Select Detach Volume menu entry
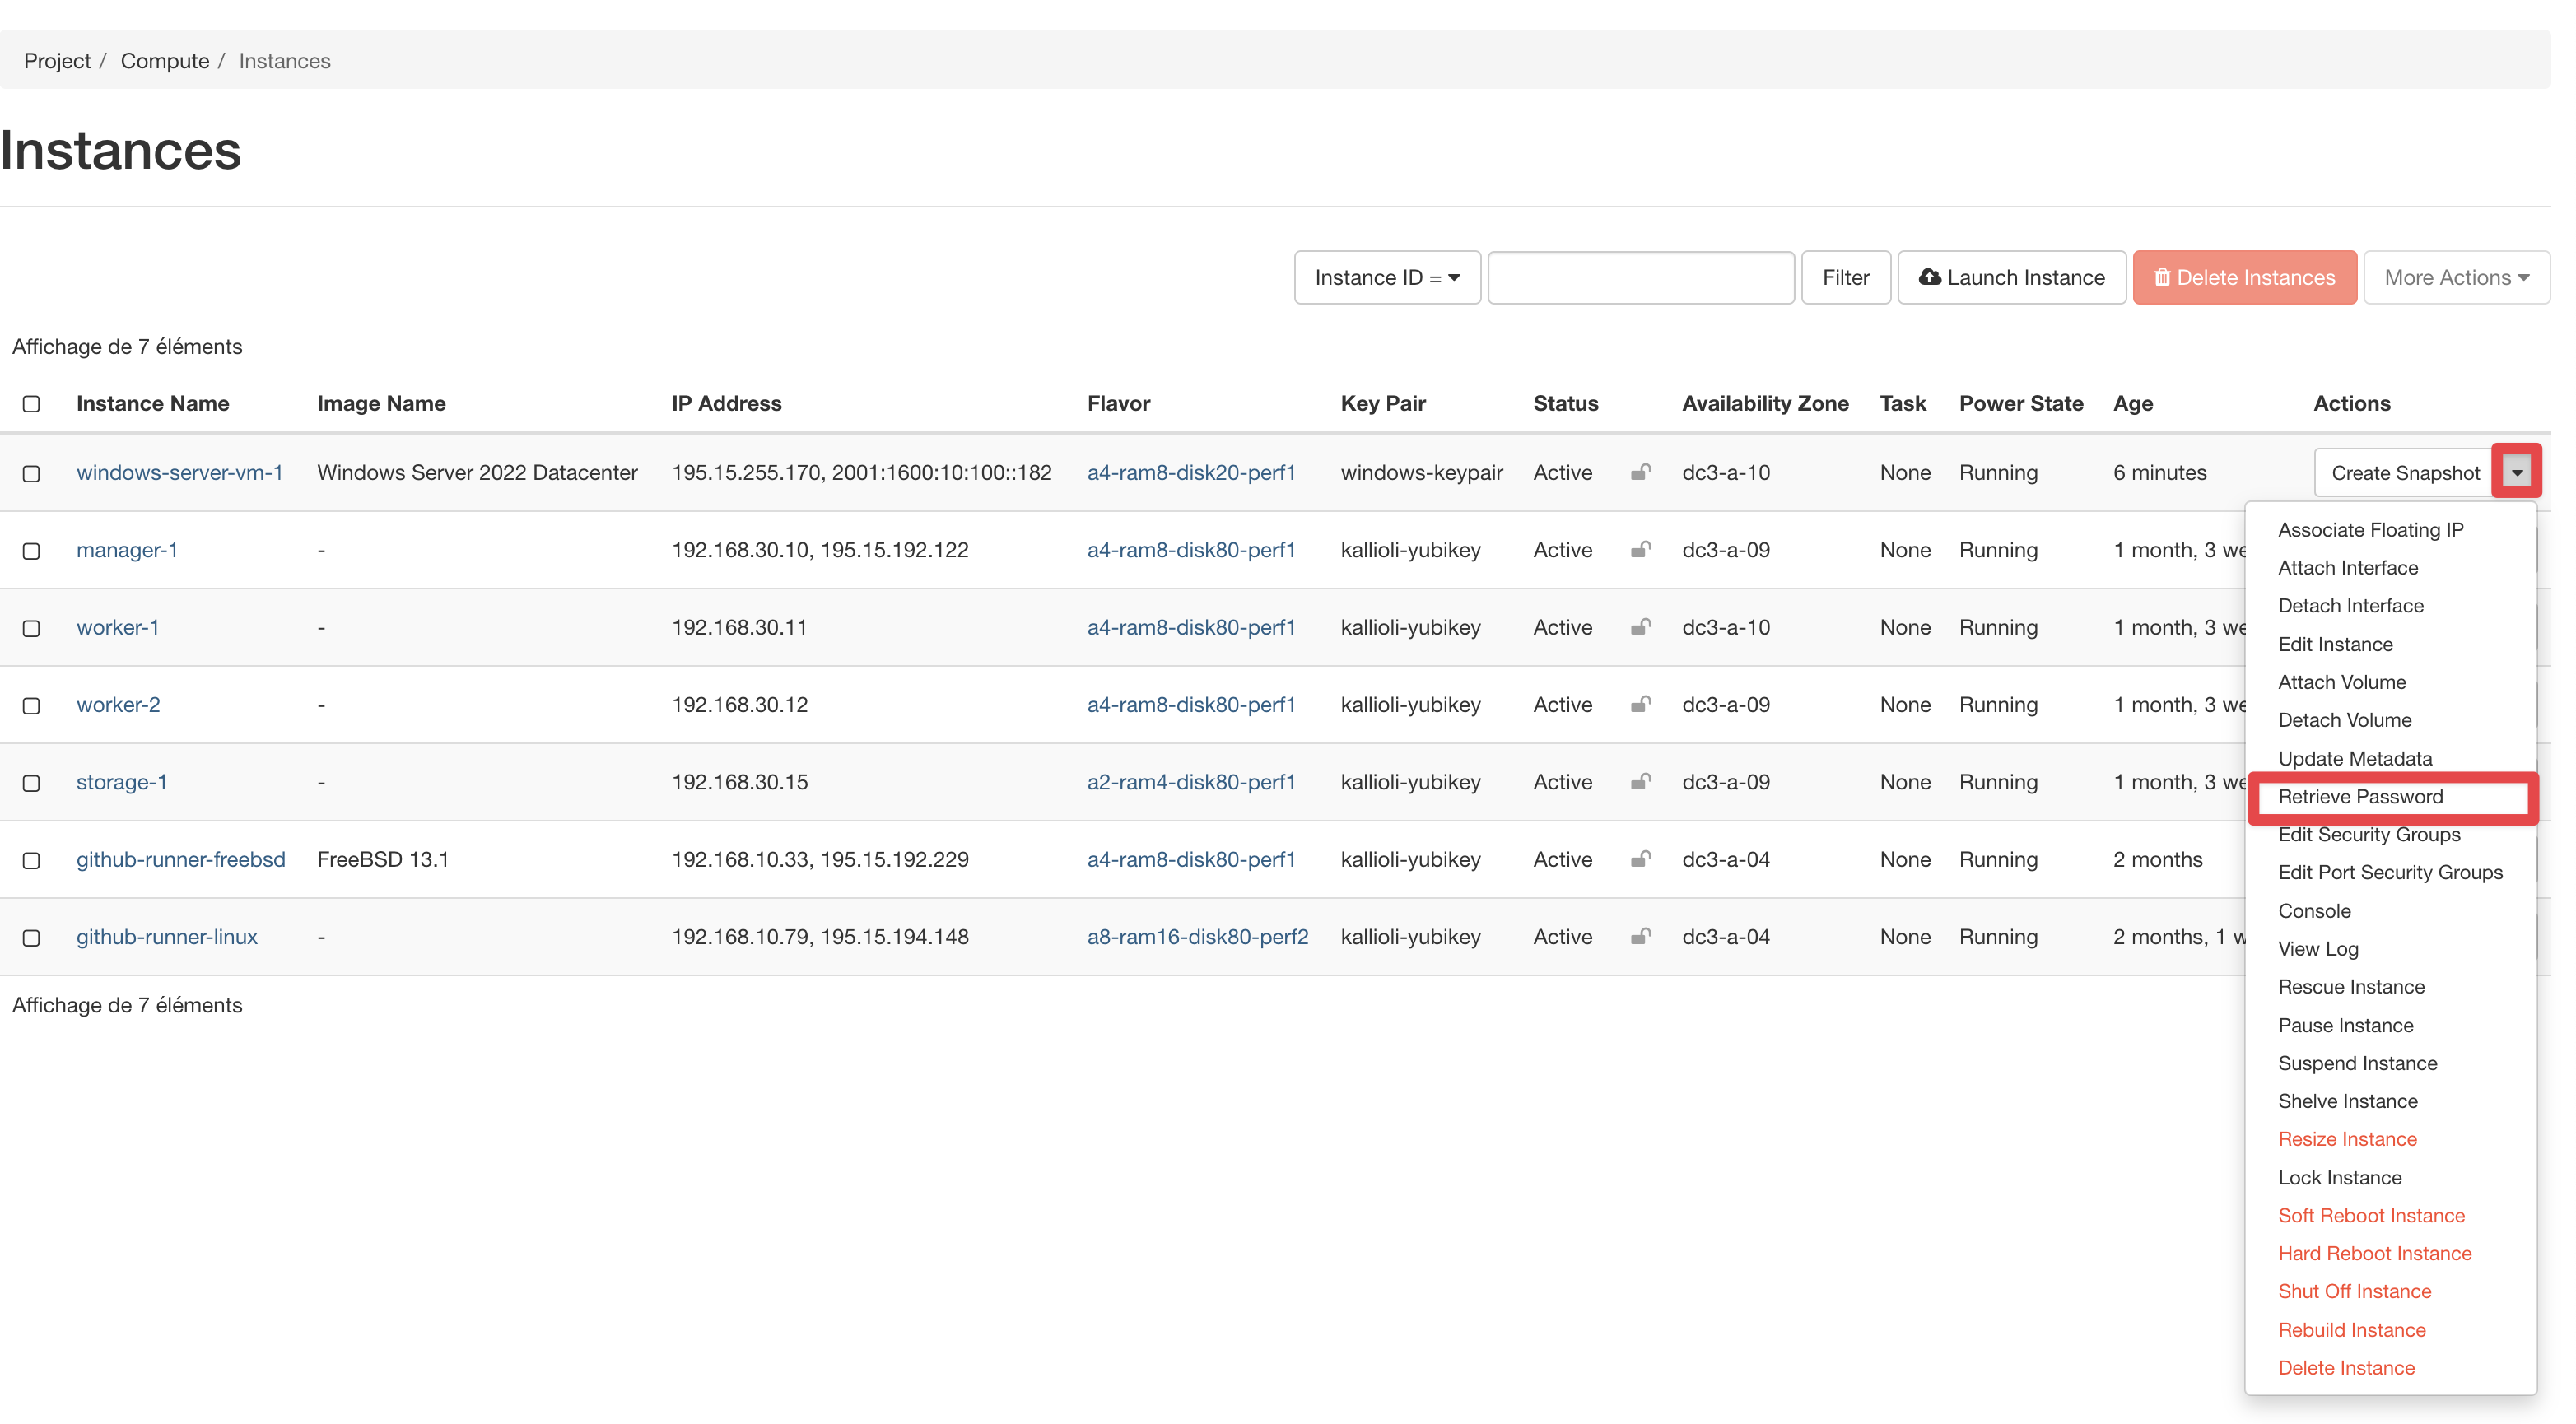 [x=2344, y=720]
